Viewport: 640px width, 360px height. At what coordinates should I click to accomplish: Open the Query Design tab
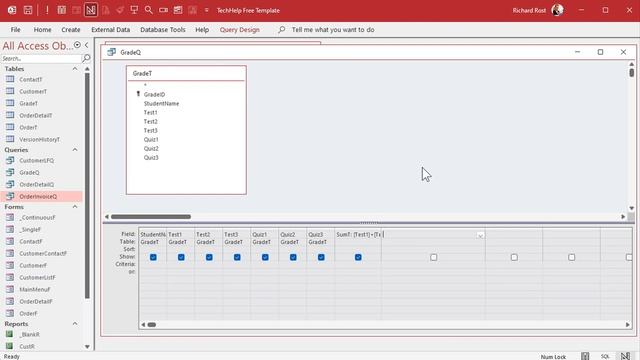[240, 30]
